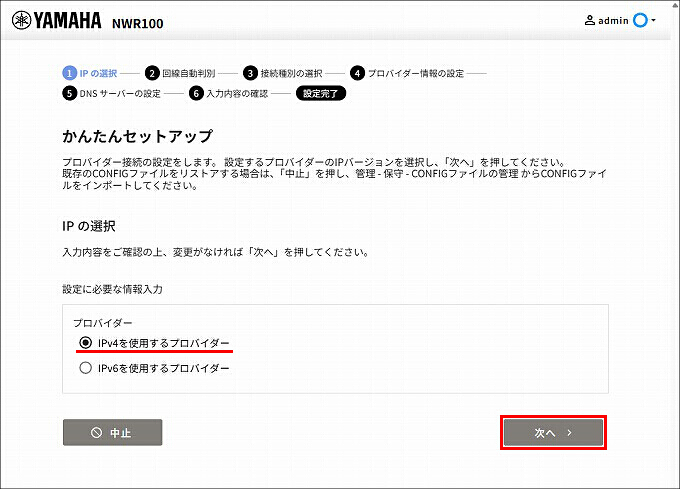Click the 'IPv6を使用するプロバイダー' option label
This screenshot has height=489, width=680.
point(163,368)
